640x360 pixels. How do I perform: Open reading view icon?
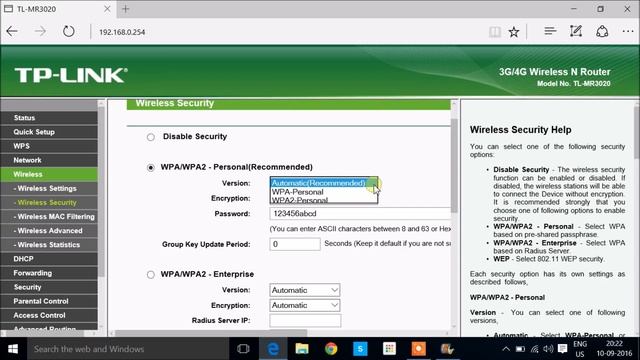495,31
